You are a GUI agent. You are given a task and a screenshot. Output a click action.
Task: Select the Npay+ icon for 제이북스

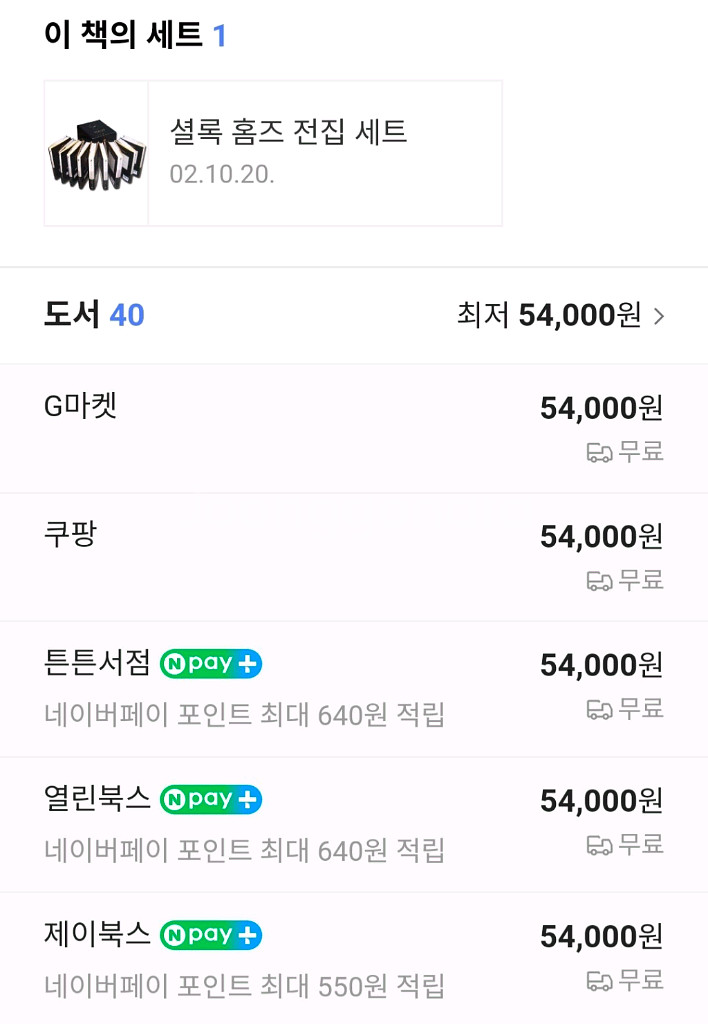pyautogui.click(x=210, y=935)
